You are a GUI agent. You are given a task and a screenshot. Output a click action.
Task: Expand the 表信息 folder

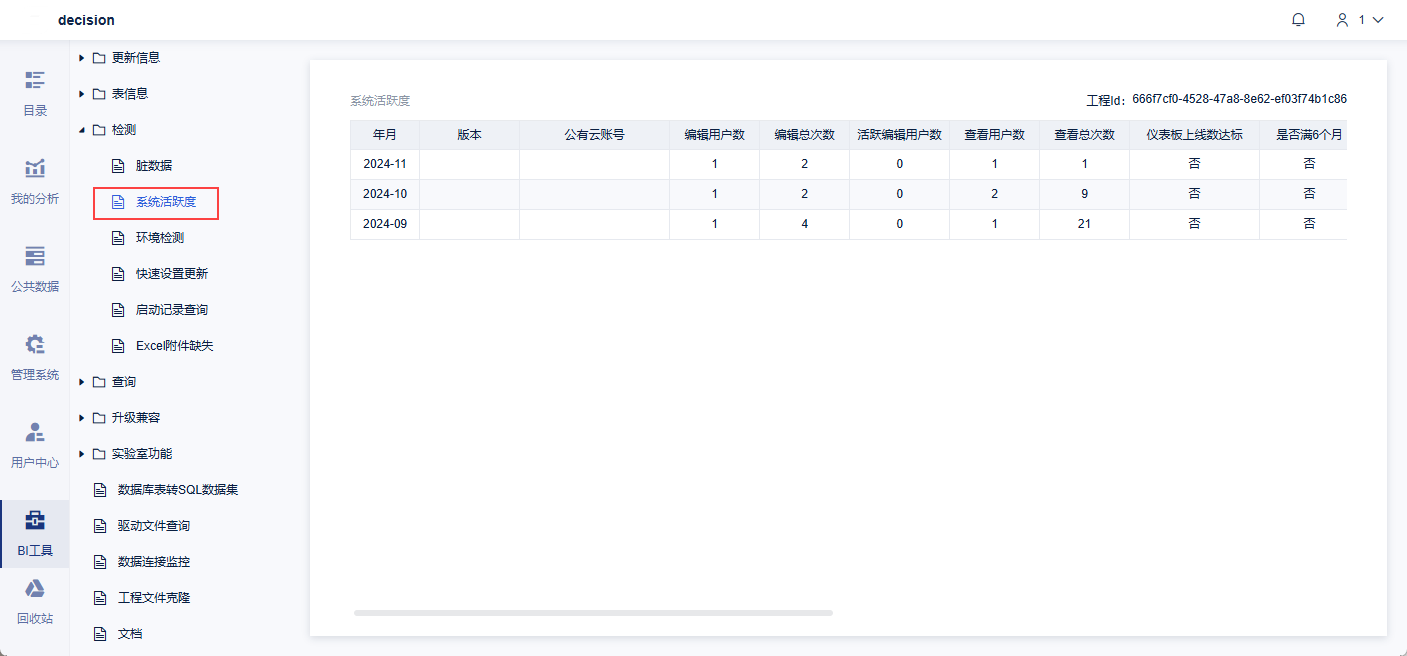(x=82, y=94)
